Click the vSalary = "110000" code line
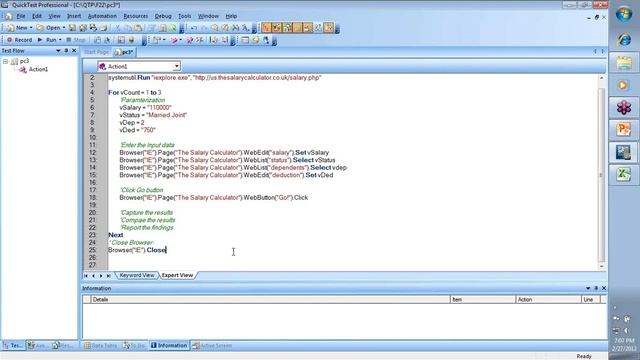The height and width of the screenshot is (360, 640). pos(145,108)
